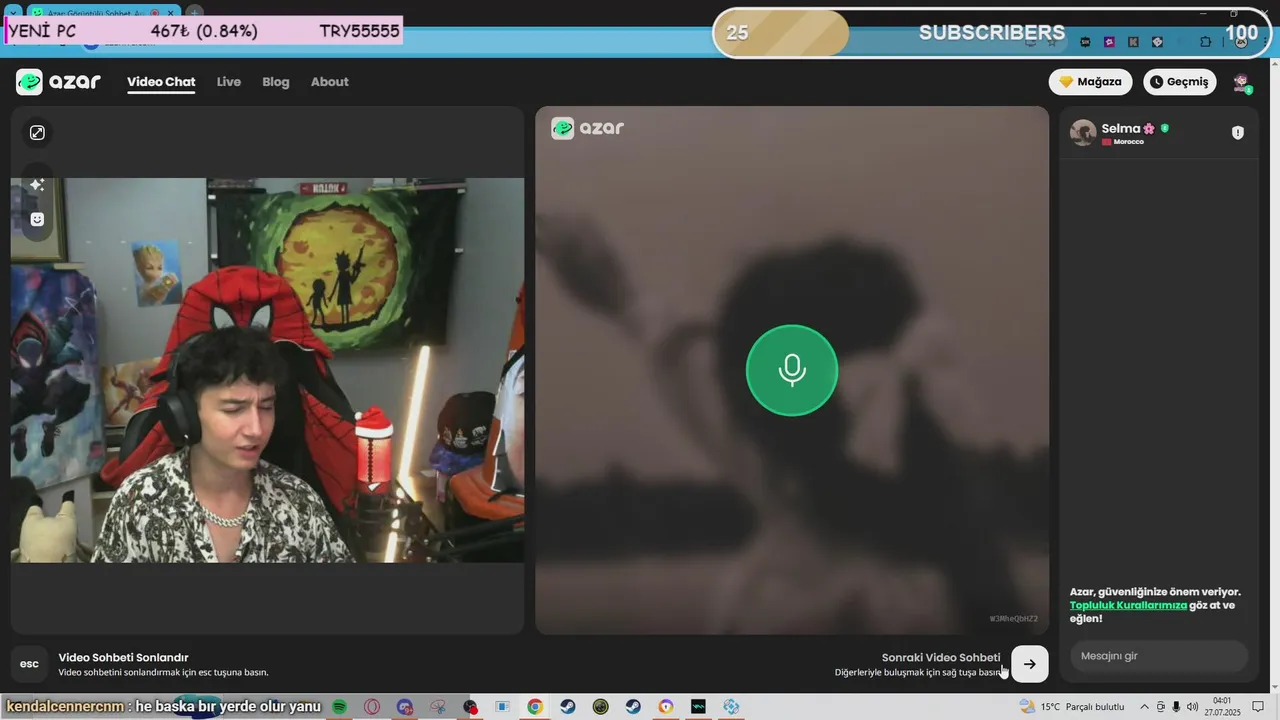The height and width of the screenshot is (720, 1280).
Task: Click Selma's profile avatar
Action: click(1083, 133)
